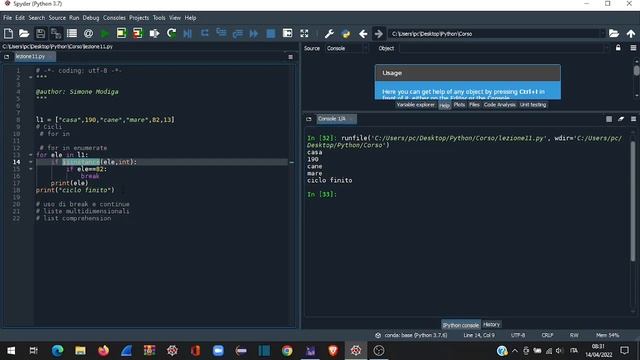This screenshot has width=640, height=360.
Task: Collapse the docstring fold at line 2
Action: (31, 77)
